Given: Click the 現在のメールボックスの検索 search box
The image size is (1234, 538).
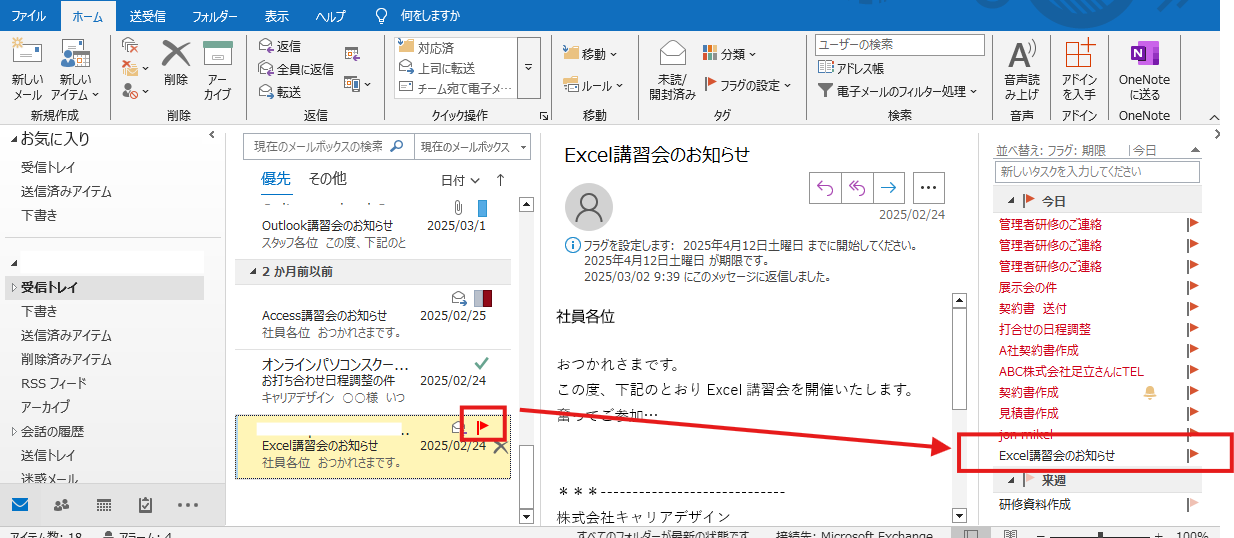Looking at the screenshot, I should click(328, 147).
